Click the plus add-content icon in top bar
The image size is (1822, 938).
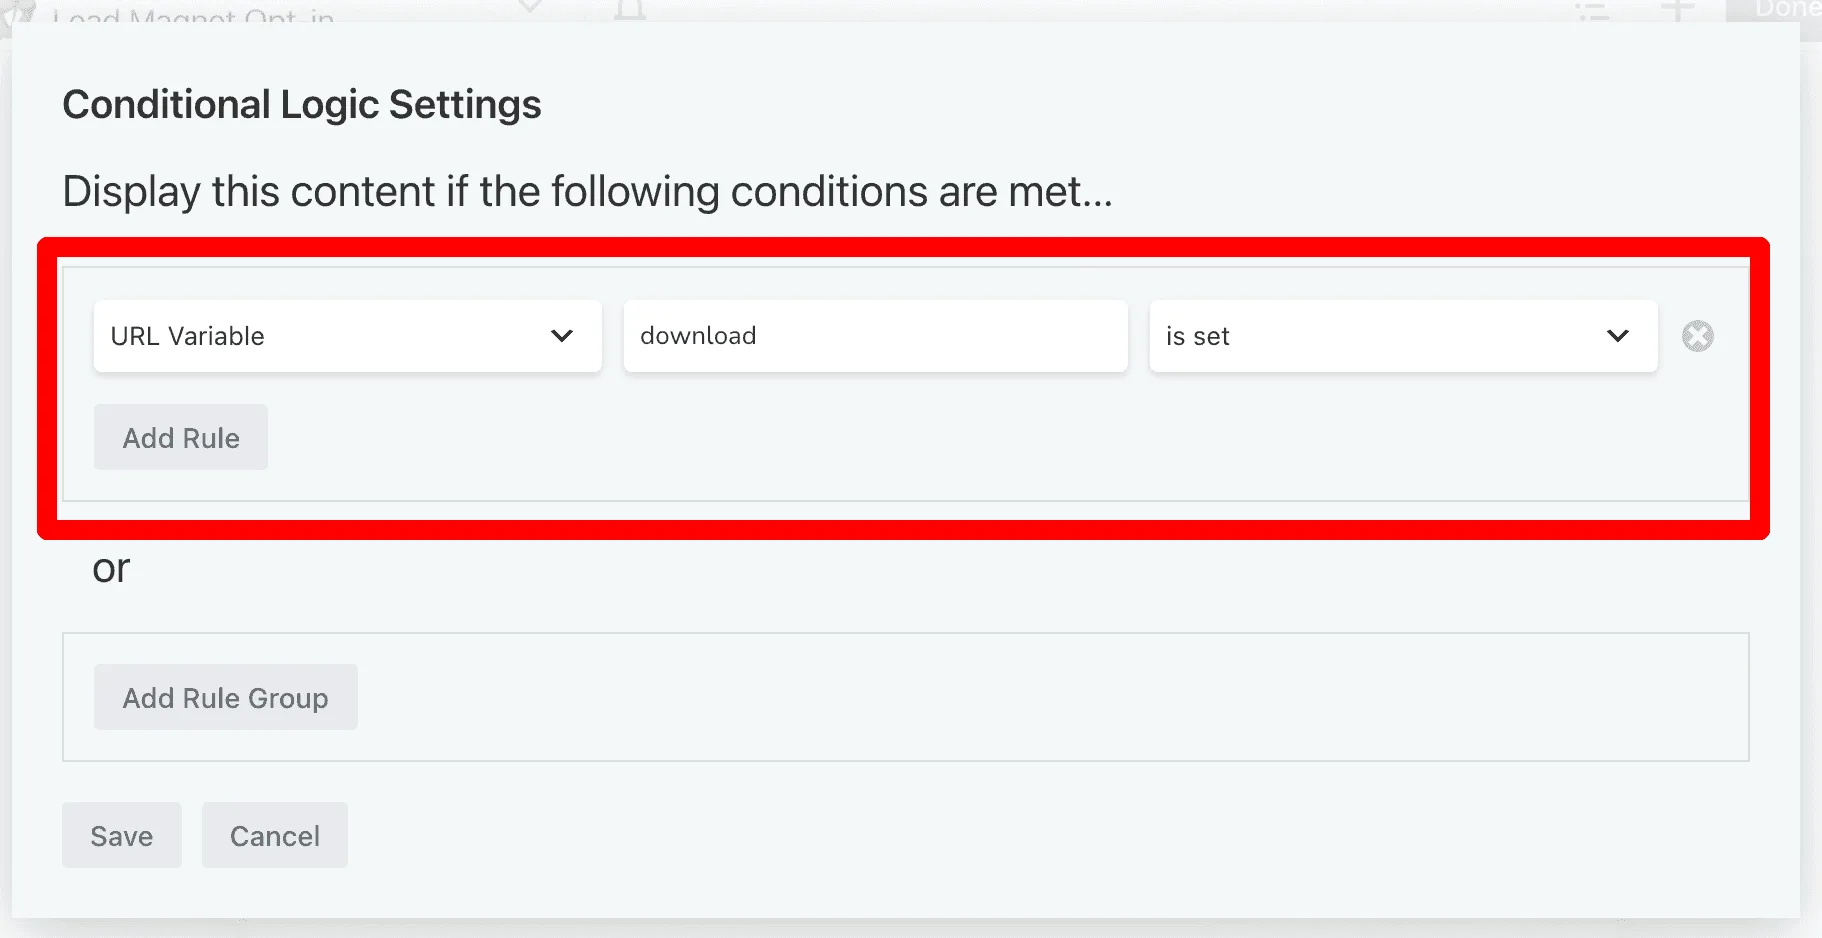tap(1677, 10)
